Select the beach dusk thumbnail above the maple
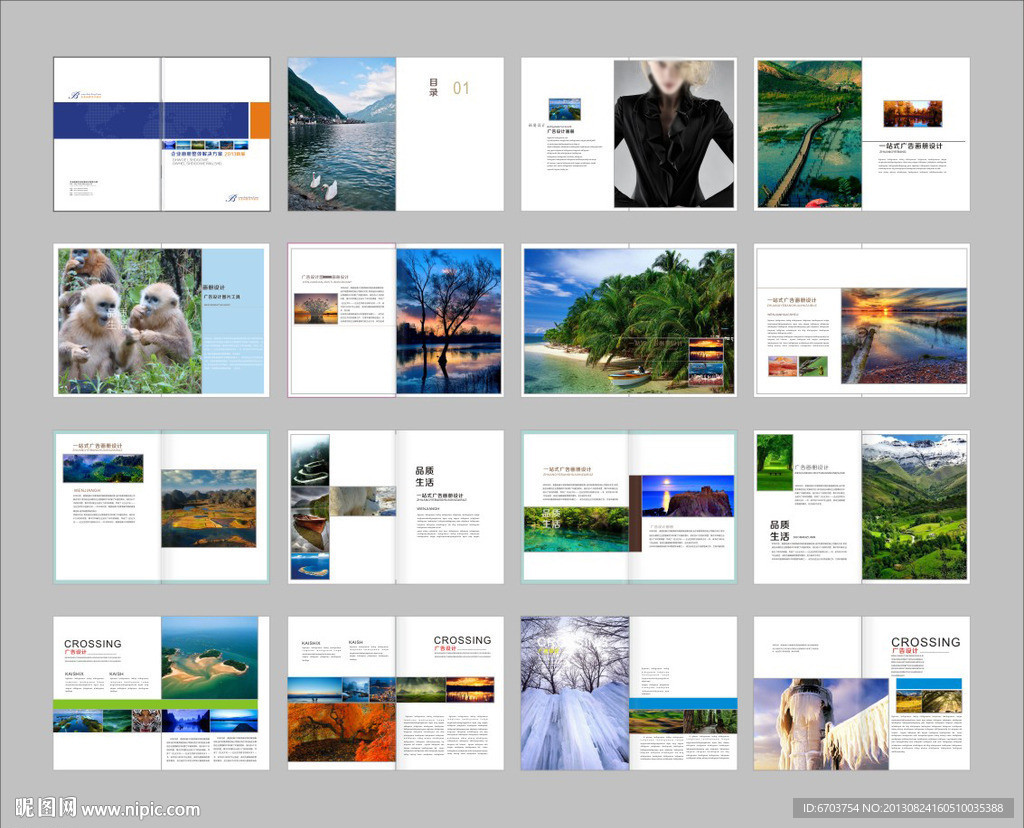Screen dimensions: 1024x828 click(315, 690)
